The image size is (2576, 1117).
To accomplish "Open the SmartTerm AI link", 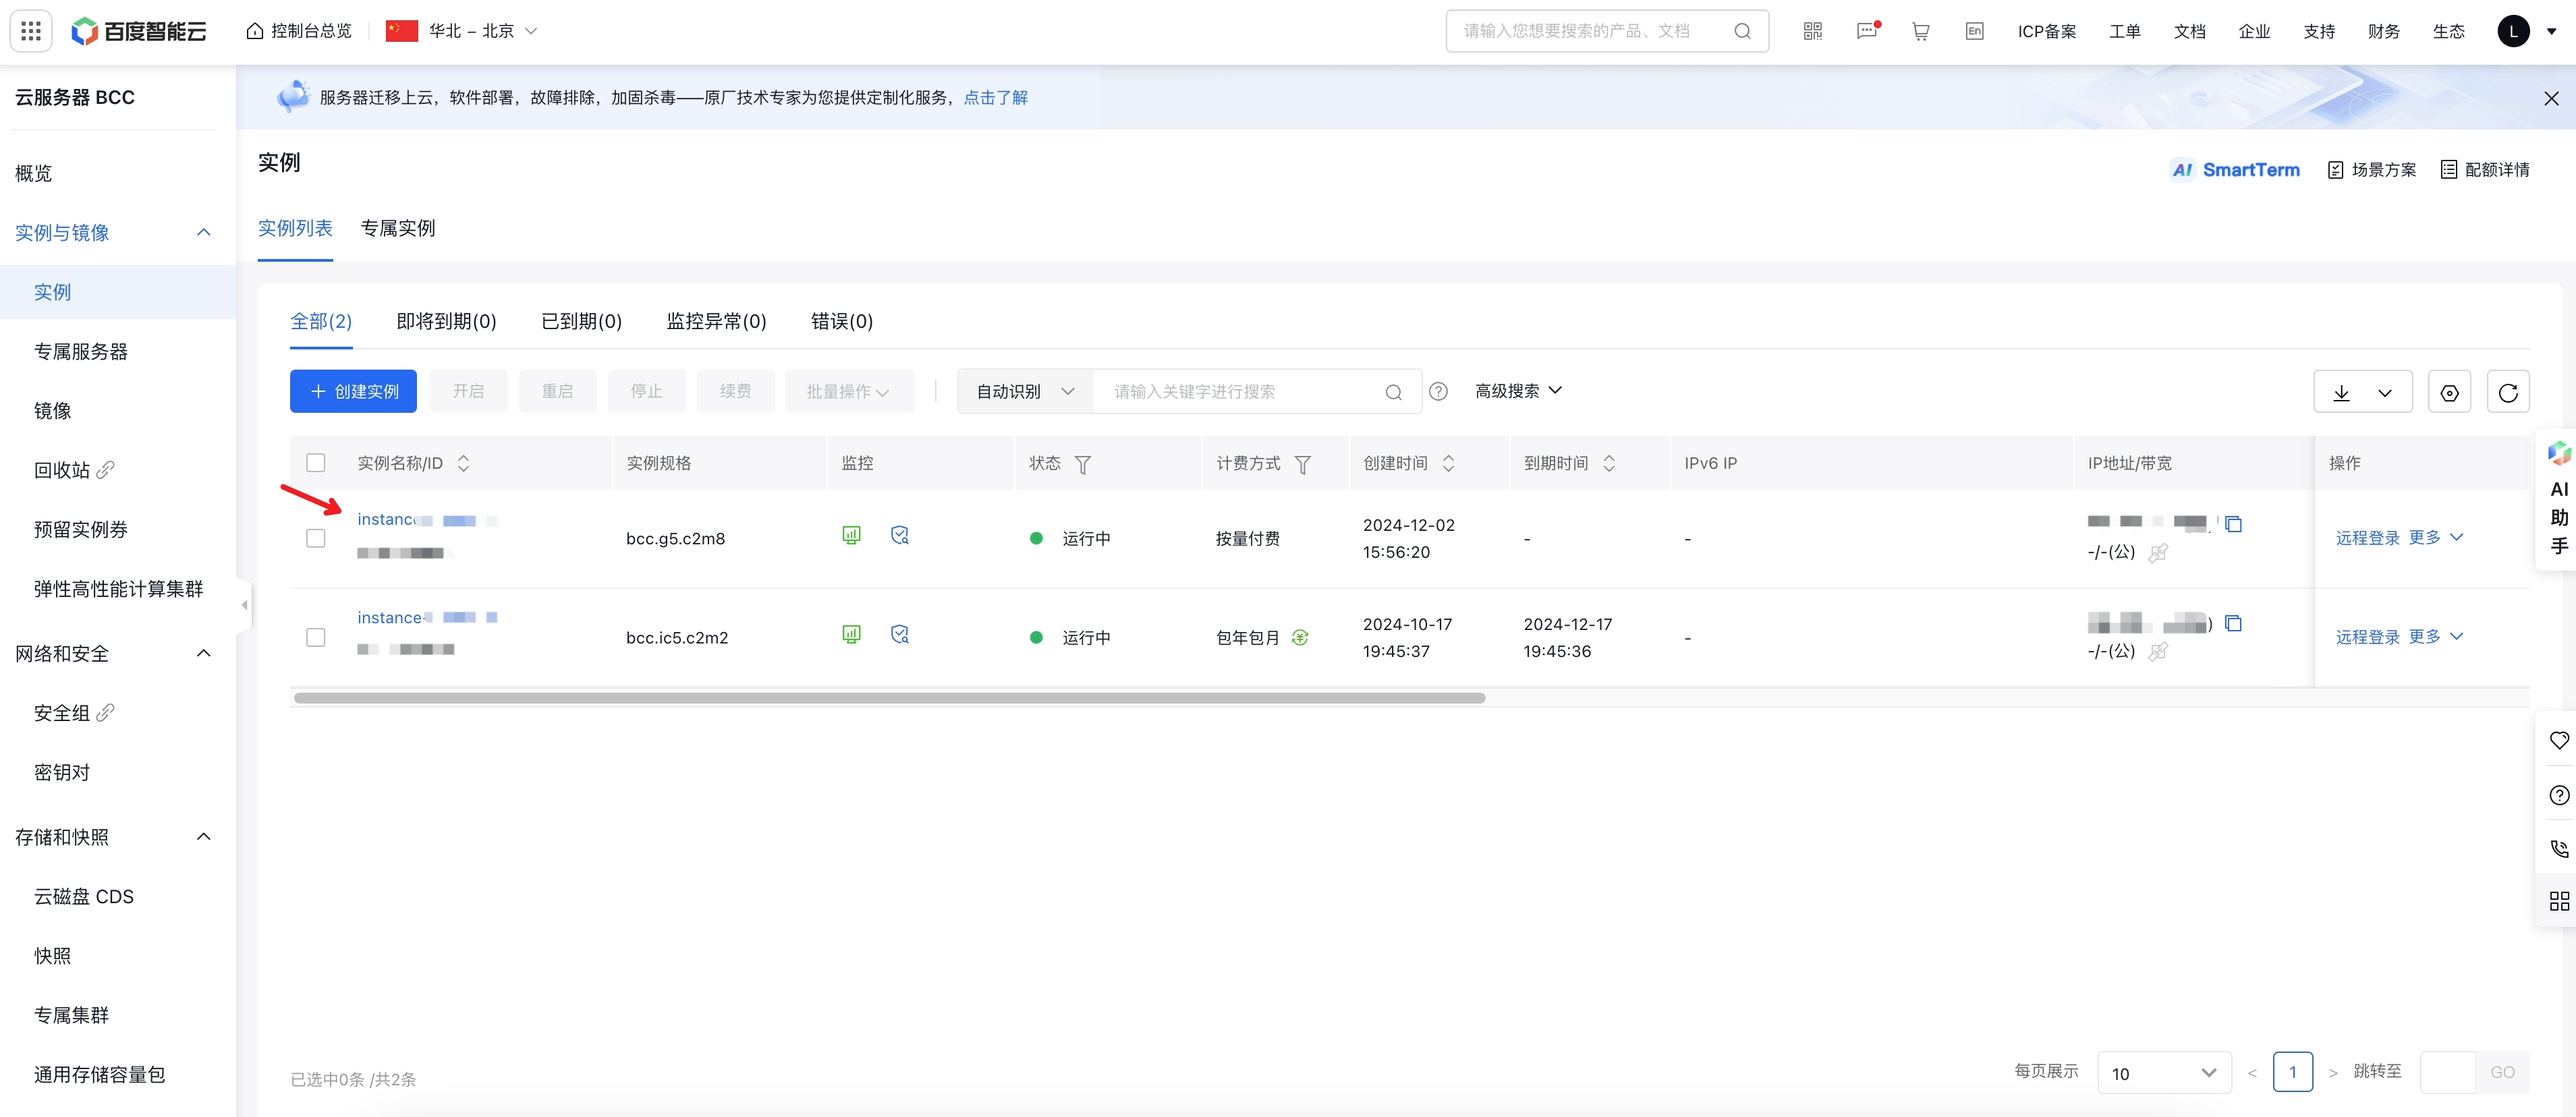I will coord(2235,170).
